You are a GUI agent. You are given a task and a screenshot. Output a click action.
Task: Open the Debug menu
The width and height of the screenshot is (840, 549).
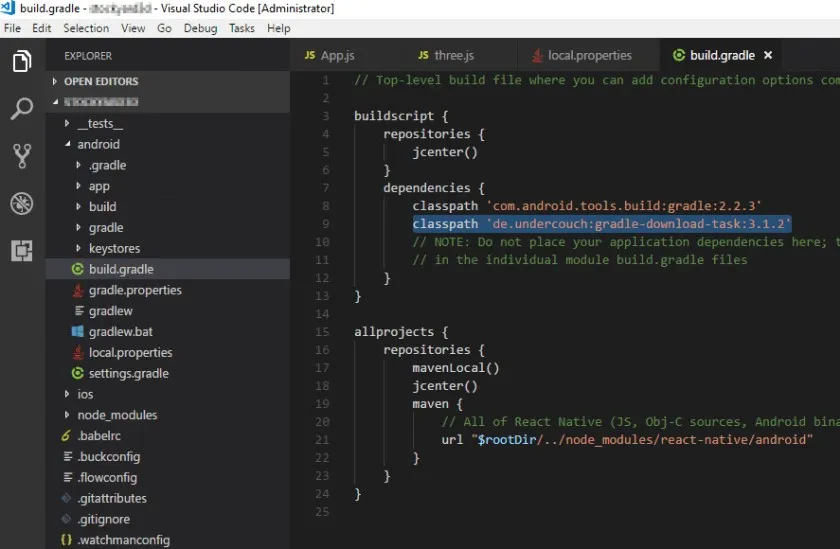[200, 28]
